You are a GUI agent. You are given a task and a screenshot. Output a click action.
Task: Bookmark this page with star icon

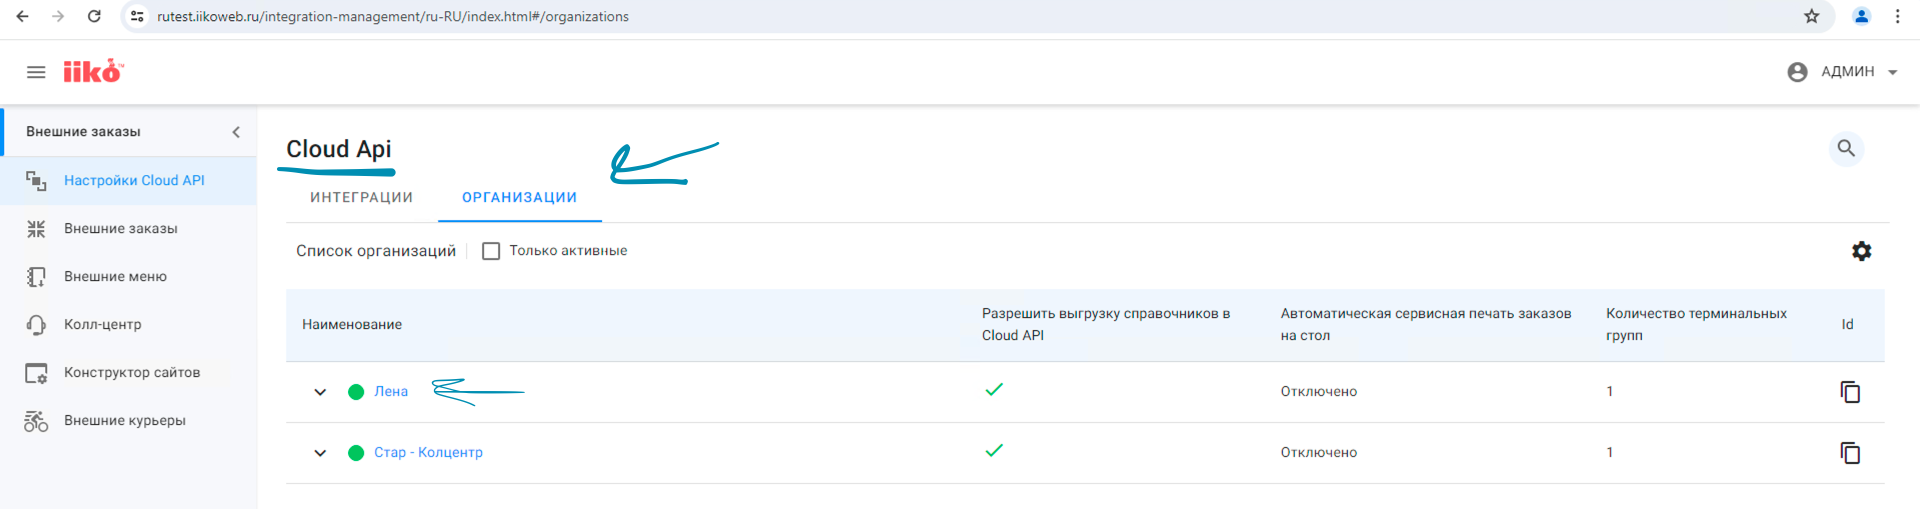1811,16
